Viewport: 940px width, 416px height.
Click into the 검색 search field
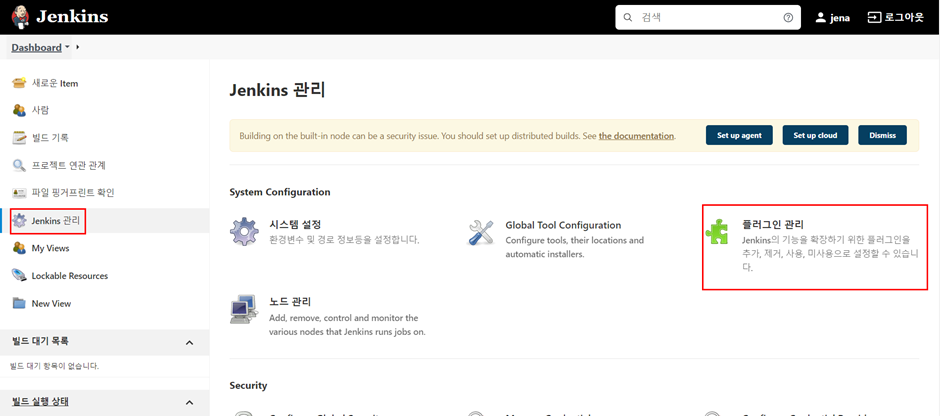[708, 17]
